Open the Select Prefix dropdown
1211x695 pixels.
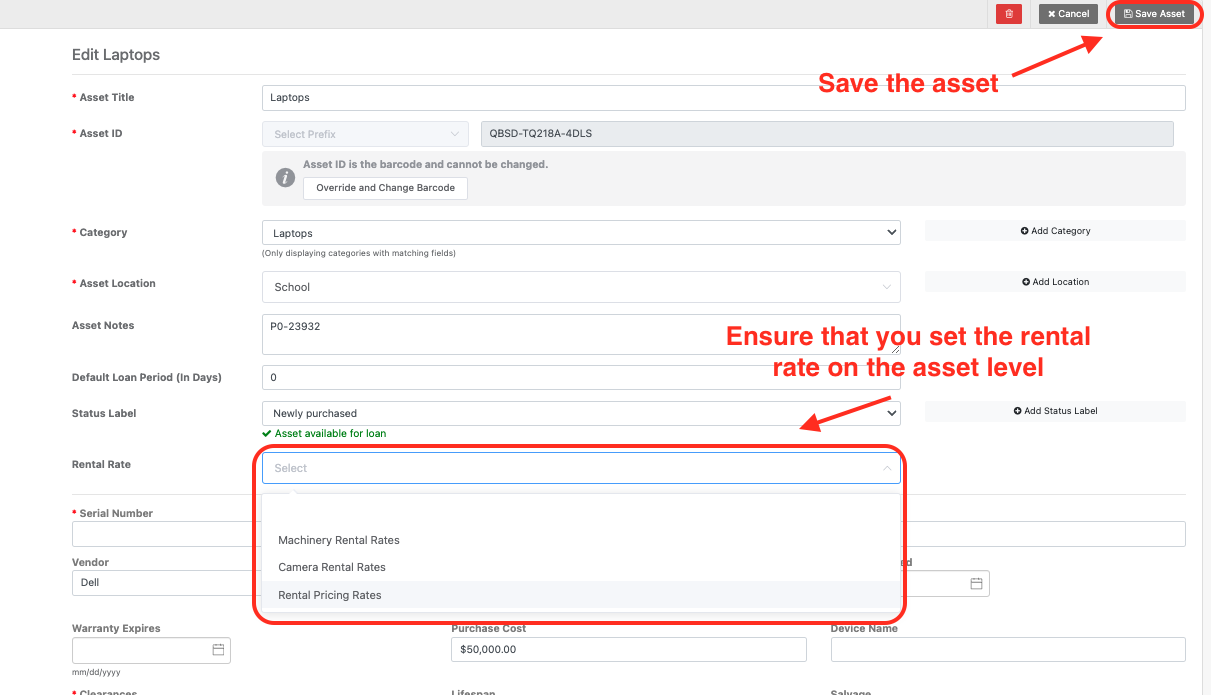[364, 133]
